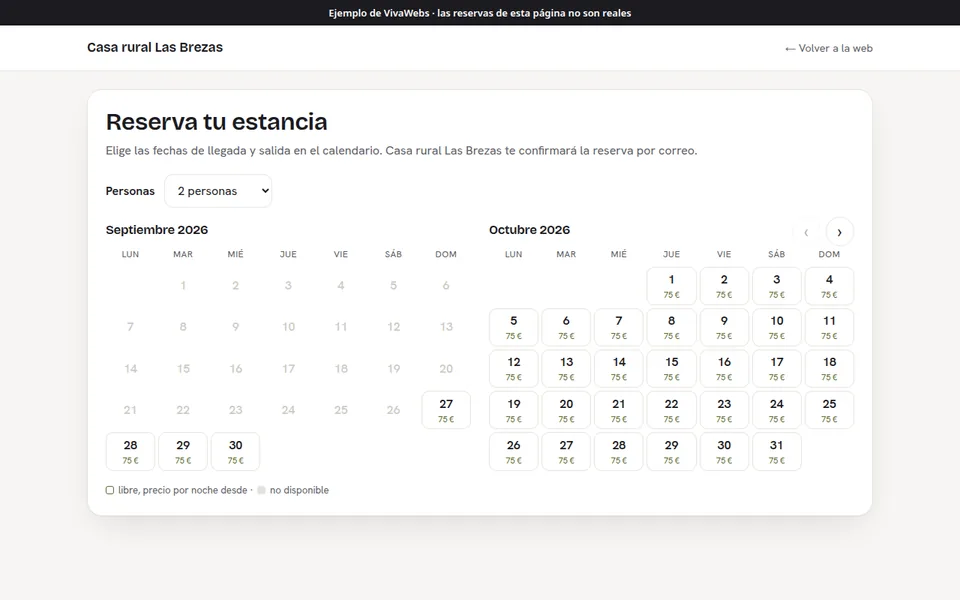Pick October 29 date cell
This screenshot has height=600, width=960.
(x=672, y=452)
